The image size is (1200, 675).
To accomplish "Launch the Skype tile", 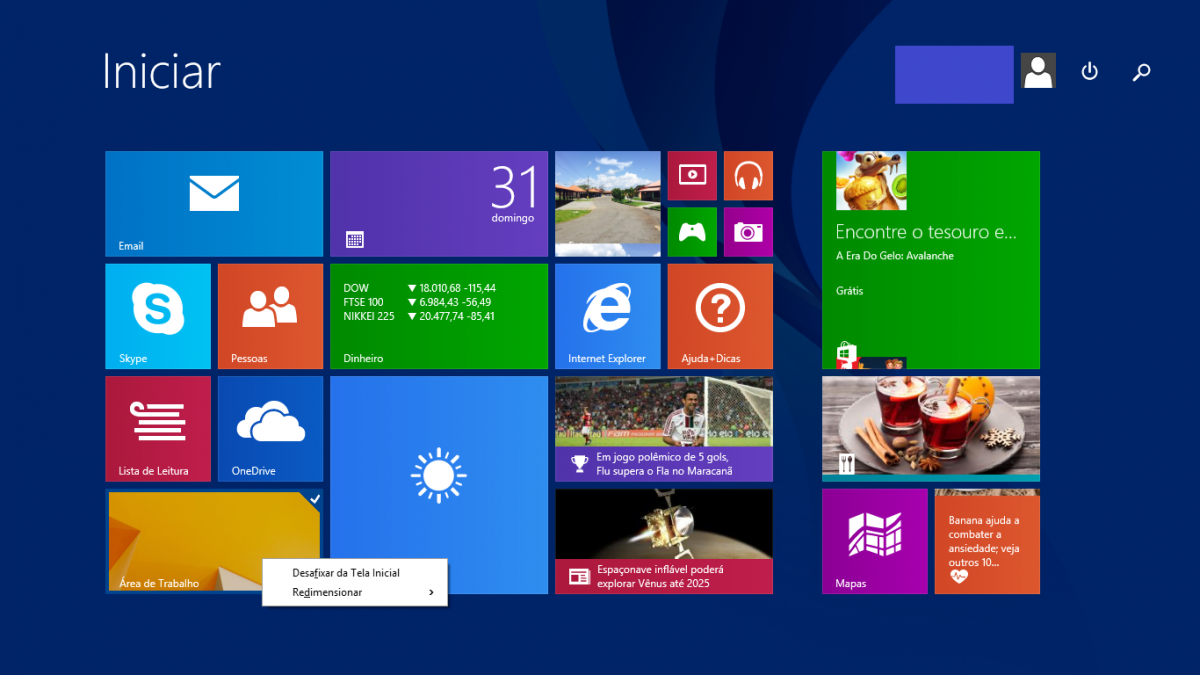I will tap(158, 316).
